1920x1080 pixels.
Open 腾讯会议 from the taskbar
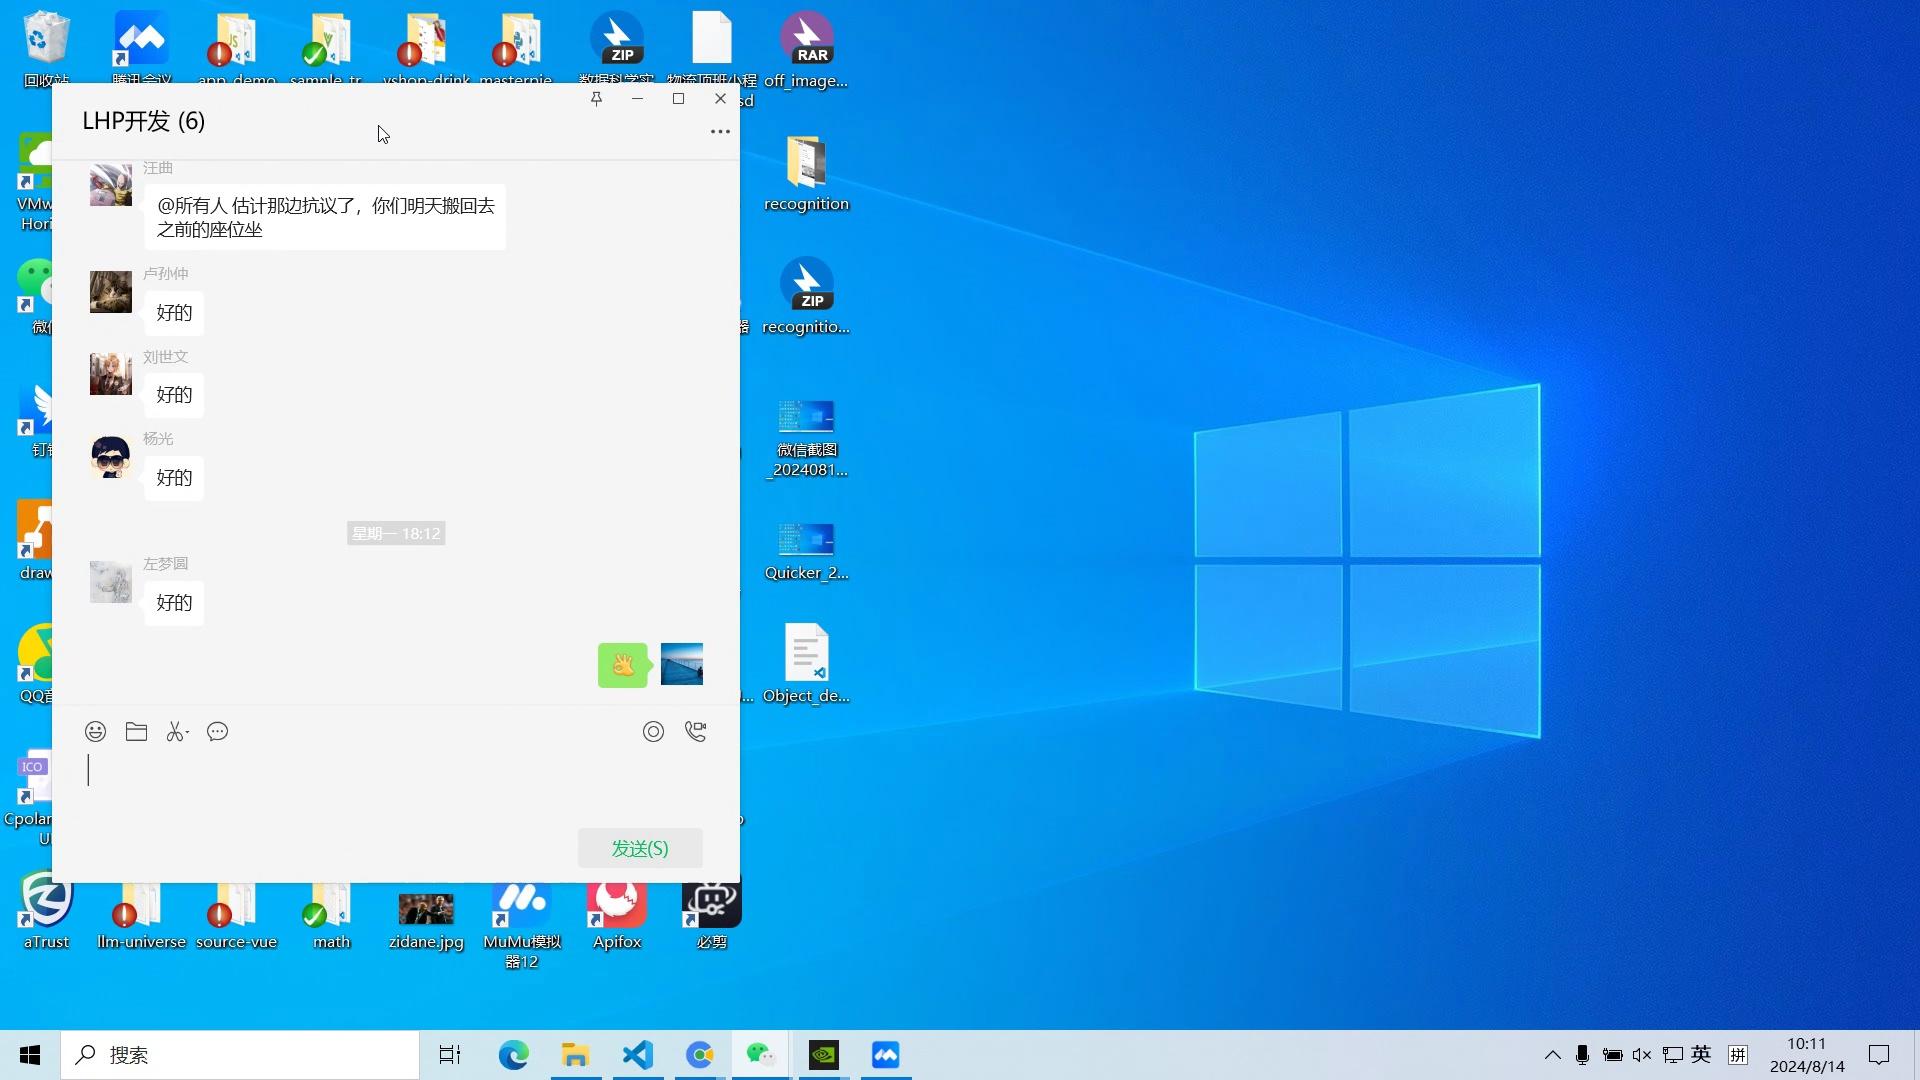pyautogui.click(x=886, y=1055)
